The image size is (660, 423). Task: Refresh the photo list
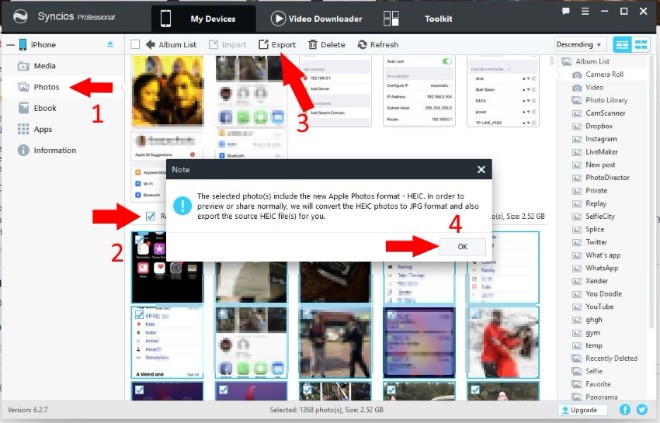(x=378, y=45)
